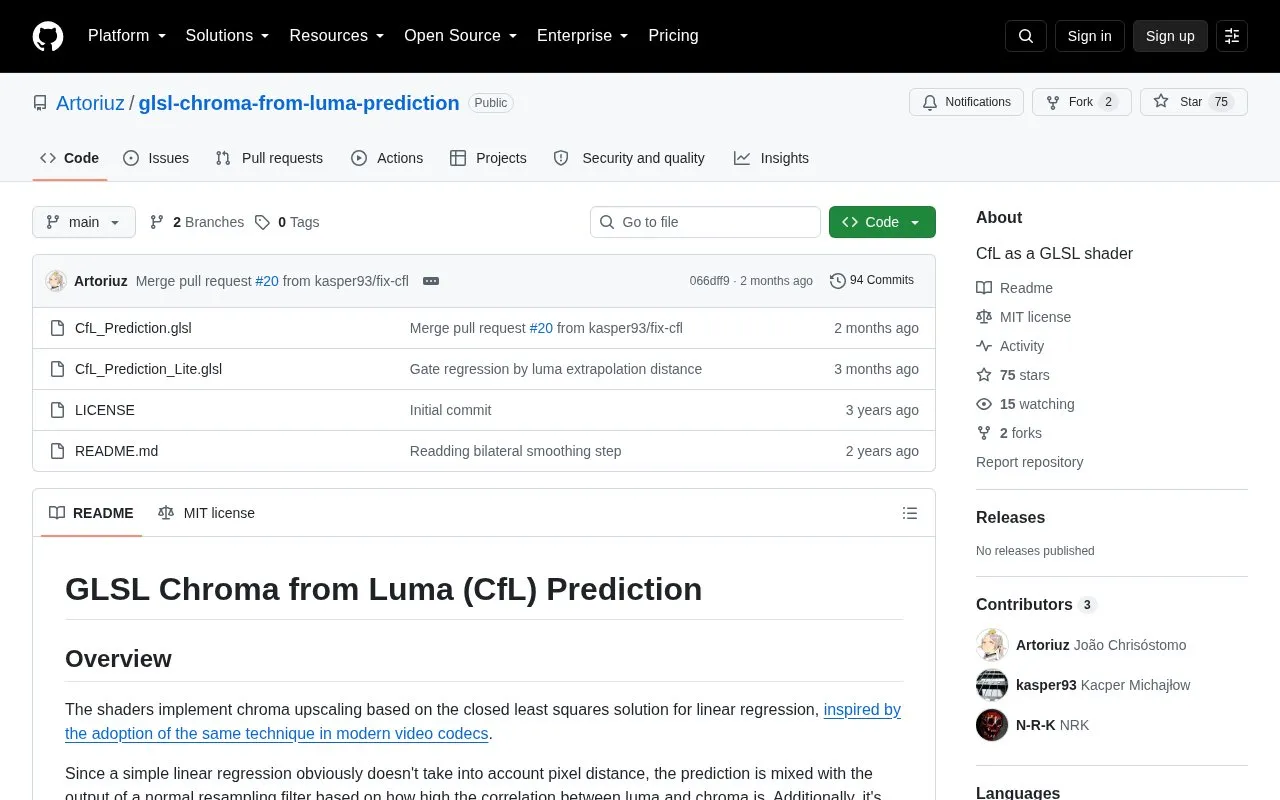Image resolution: width=1280 pixels, height=800 pixels.
Task: Click kasper93 contributor avatar
Action: click(992, 685)
